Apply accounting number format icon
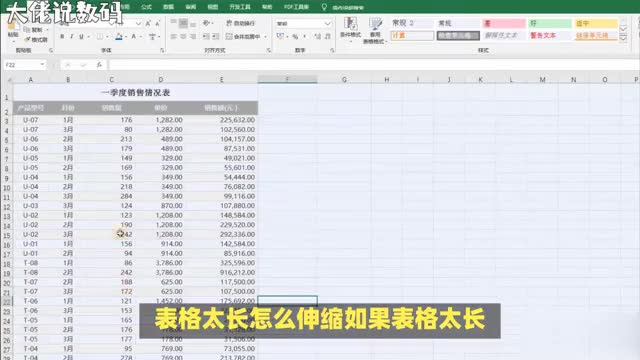Viewport: 640px width, 360px height. coord(280,36)
